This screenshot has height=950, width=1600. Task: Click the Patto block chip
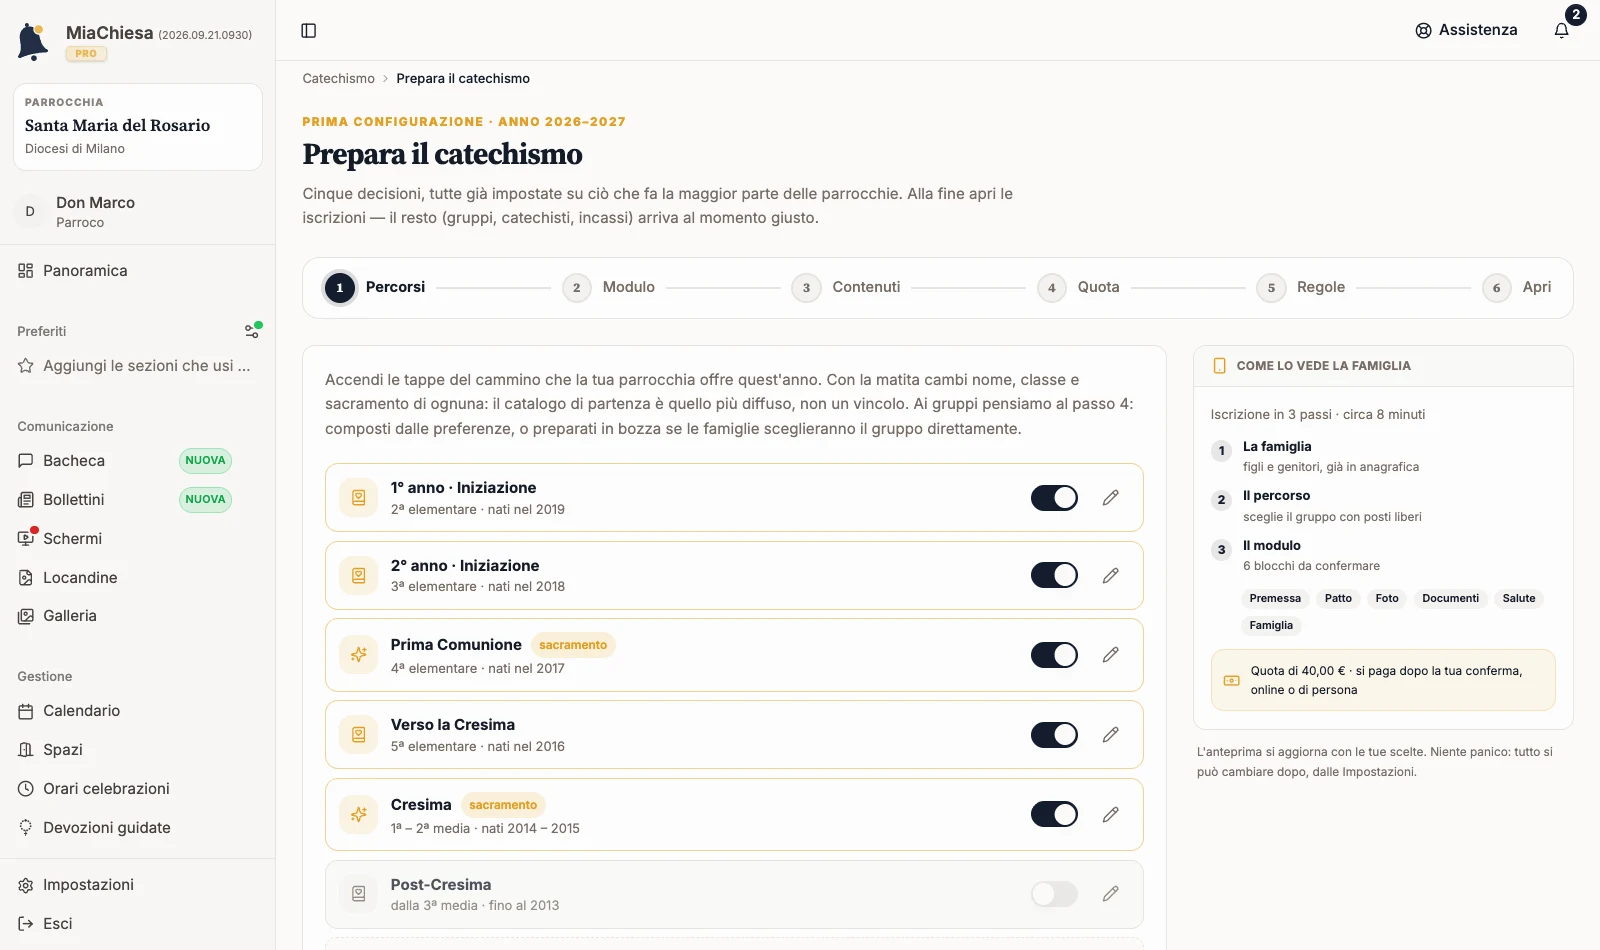coord(1338,599)
